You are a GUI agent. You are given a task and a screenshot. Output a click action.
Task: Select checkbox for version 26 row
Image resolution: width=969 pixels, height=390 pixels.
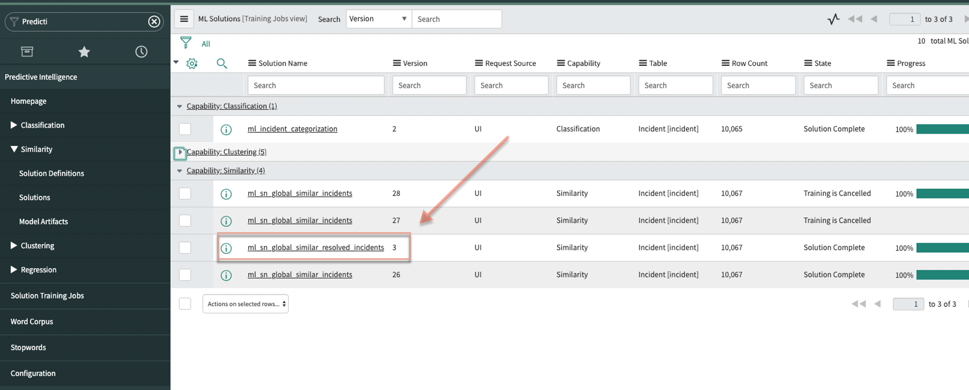pos(185,274)
